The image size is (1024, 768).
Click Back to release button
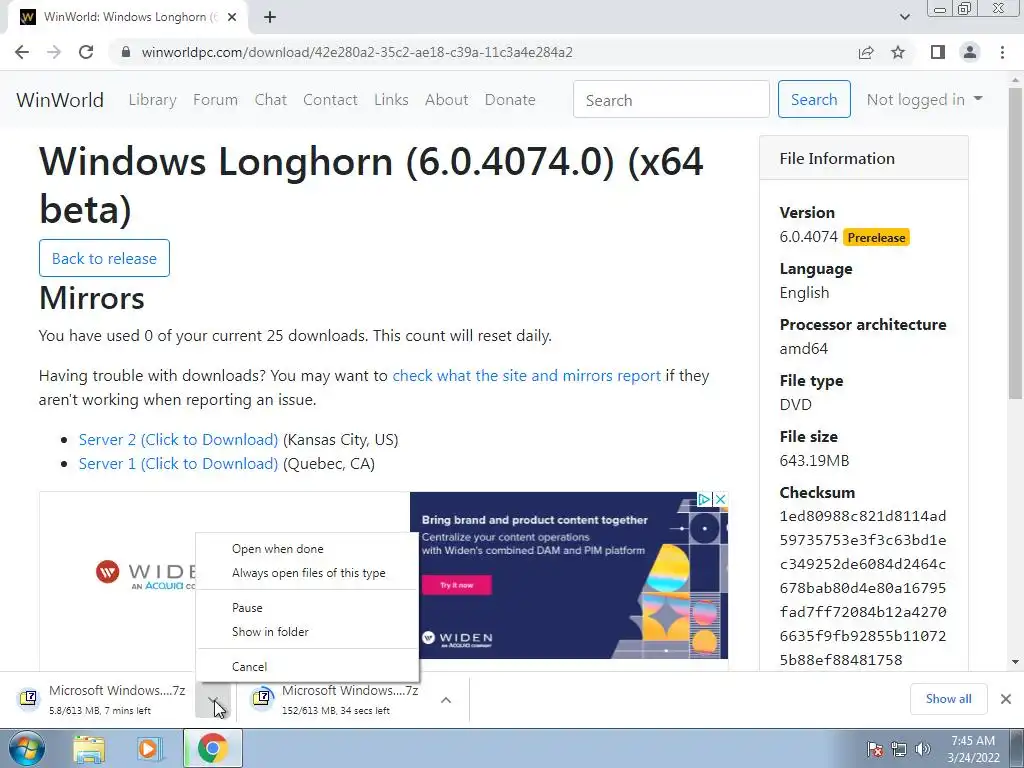coord(104,258)
